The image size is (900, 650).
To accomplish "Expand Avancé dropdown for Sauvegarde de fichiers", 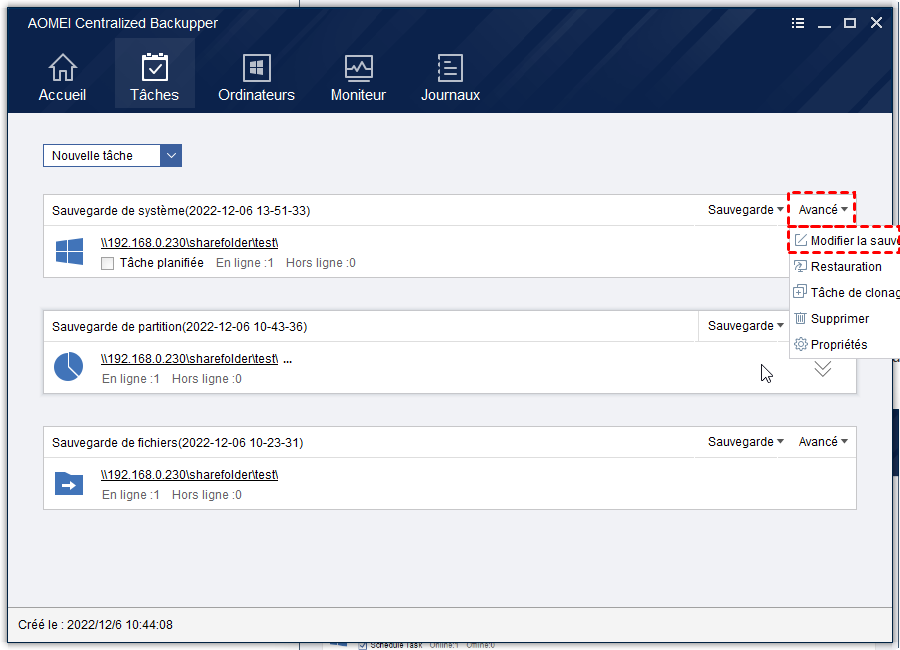I will click(x=823, y=442).
